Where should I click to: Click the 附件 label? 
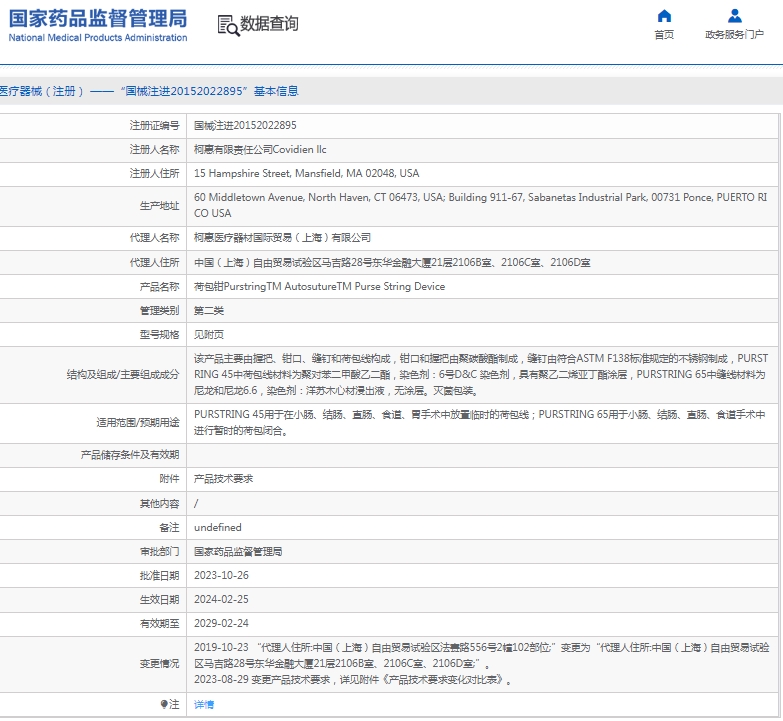pos(169,478)
